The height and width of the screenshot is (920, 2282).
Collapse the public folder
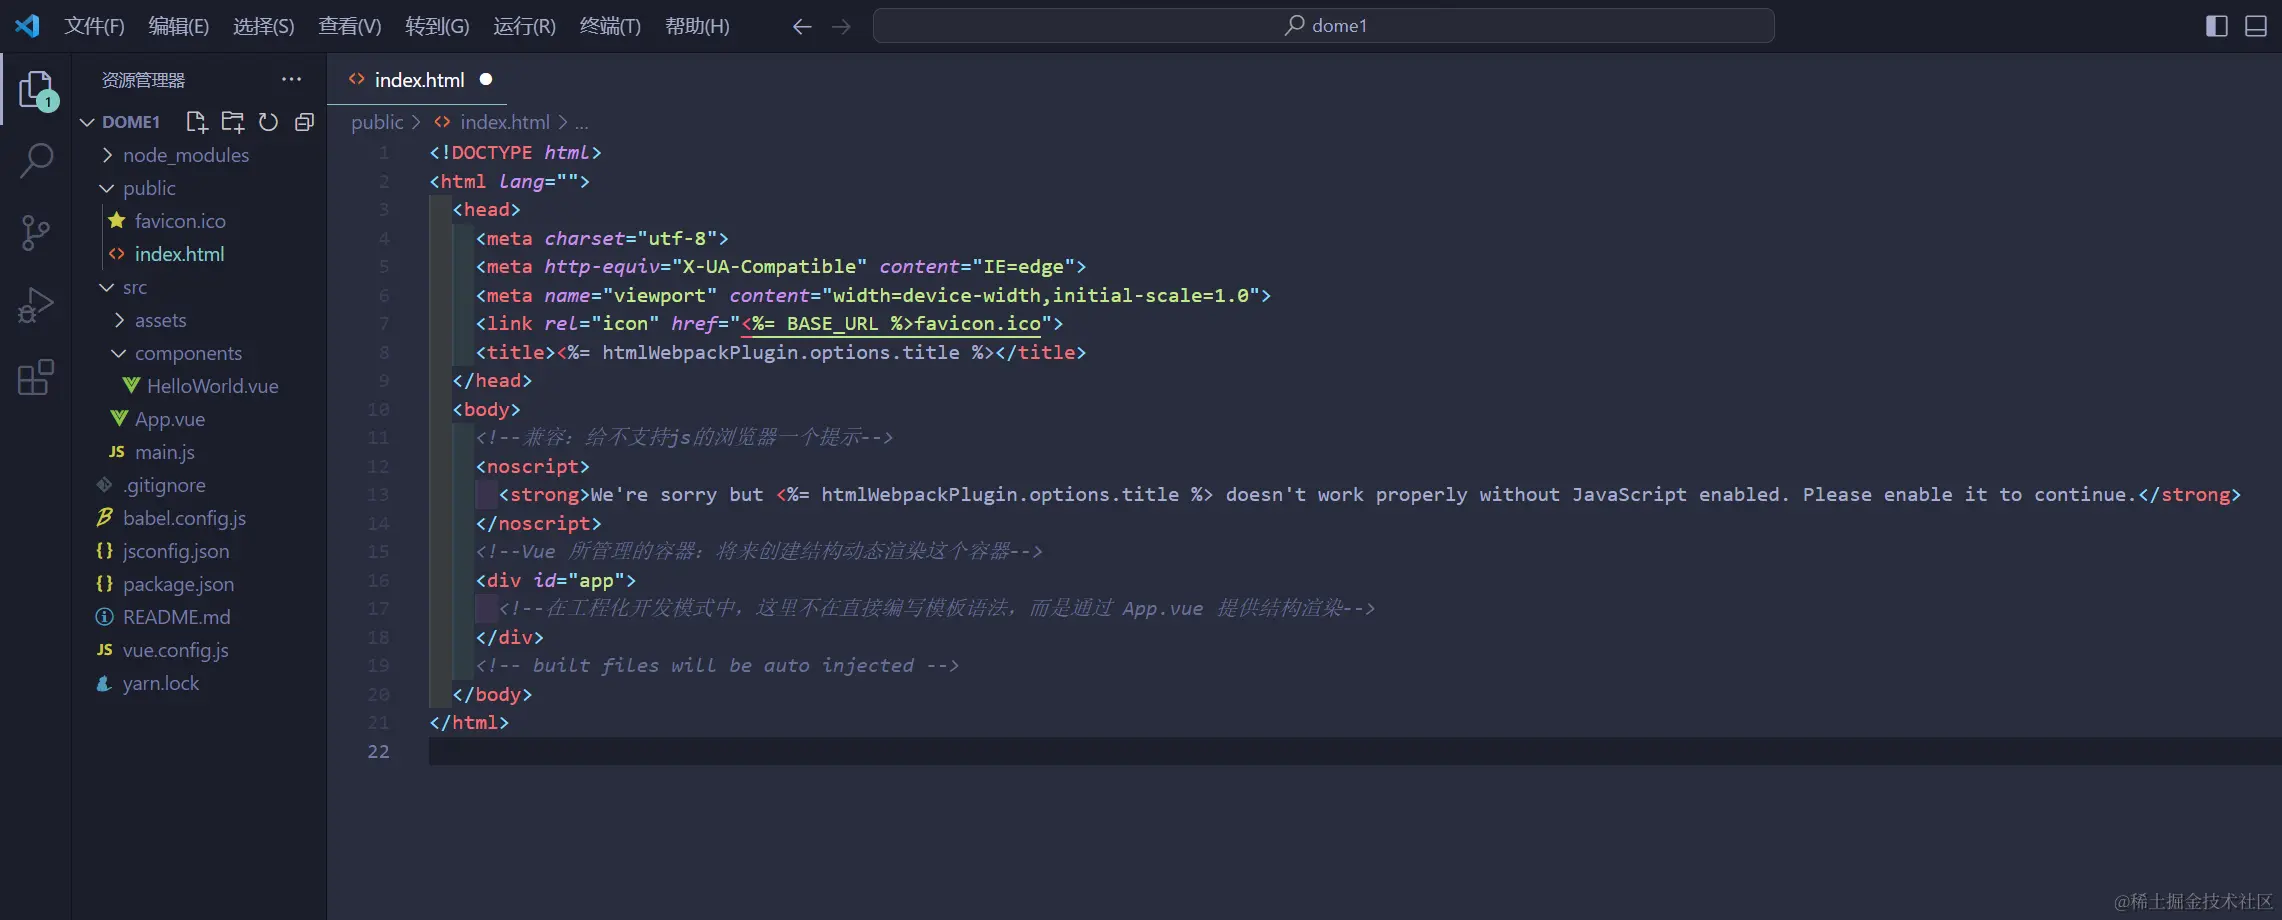[149, 188]
